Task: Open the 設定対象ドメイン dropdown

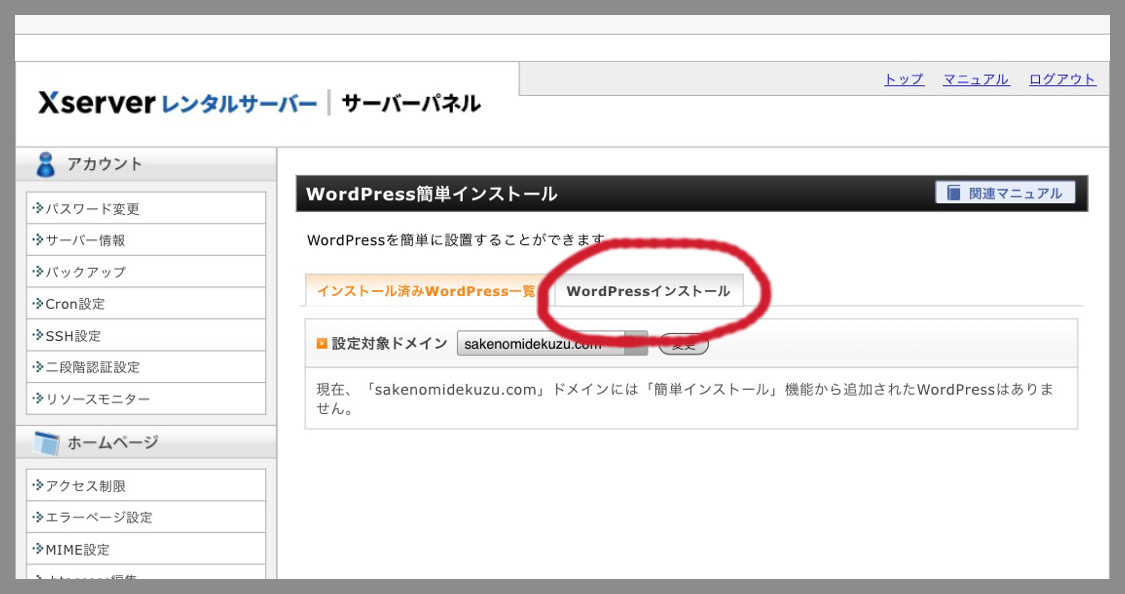Action: (552, 344)
